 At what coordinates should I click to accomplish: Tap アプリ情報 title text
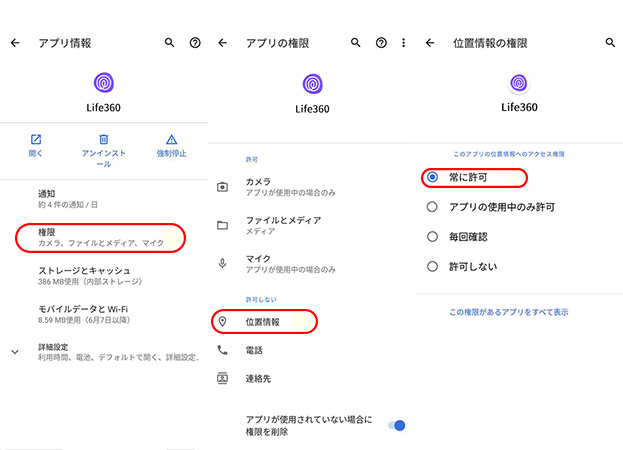[65, 43]
